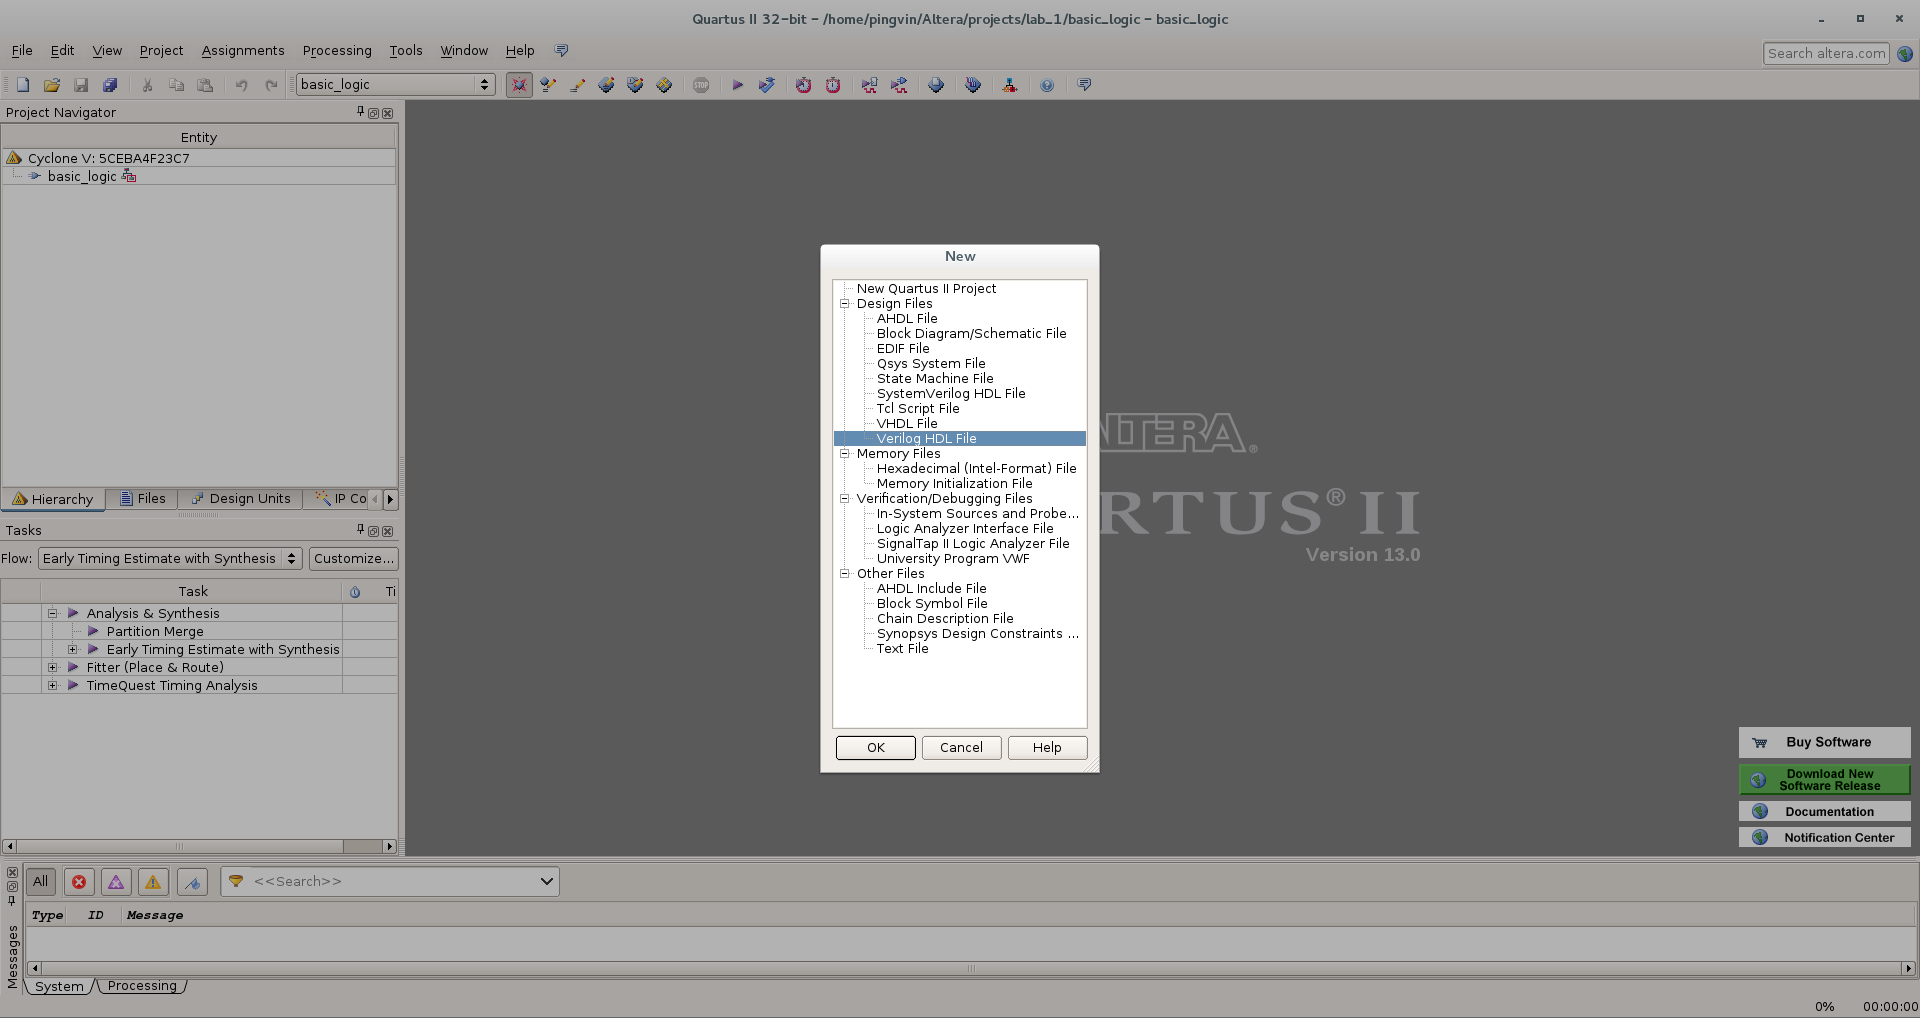Screen dimensions: 1920x1018
Task: Click Download New Software Release button
Action: [x=1825, y=780]
